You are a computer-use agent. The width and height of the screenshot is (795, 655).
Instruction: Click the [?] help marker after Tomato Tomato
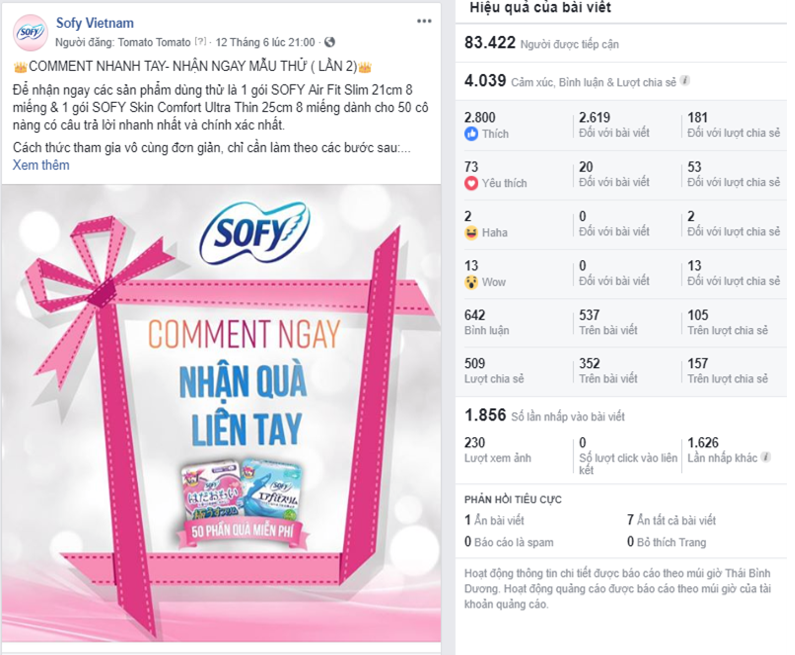201,41
